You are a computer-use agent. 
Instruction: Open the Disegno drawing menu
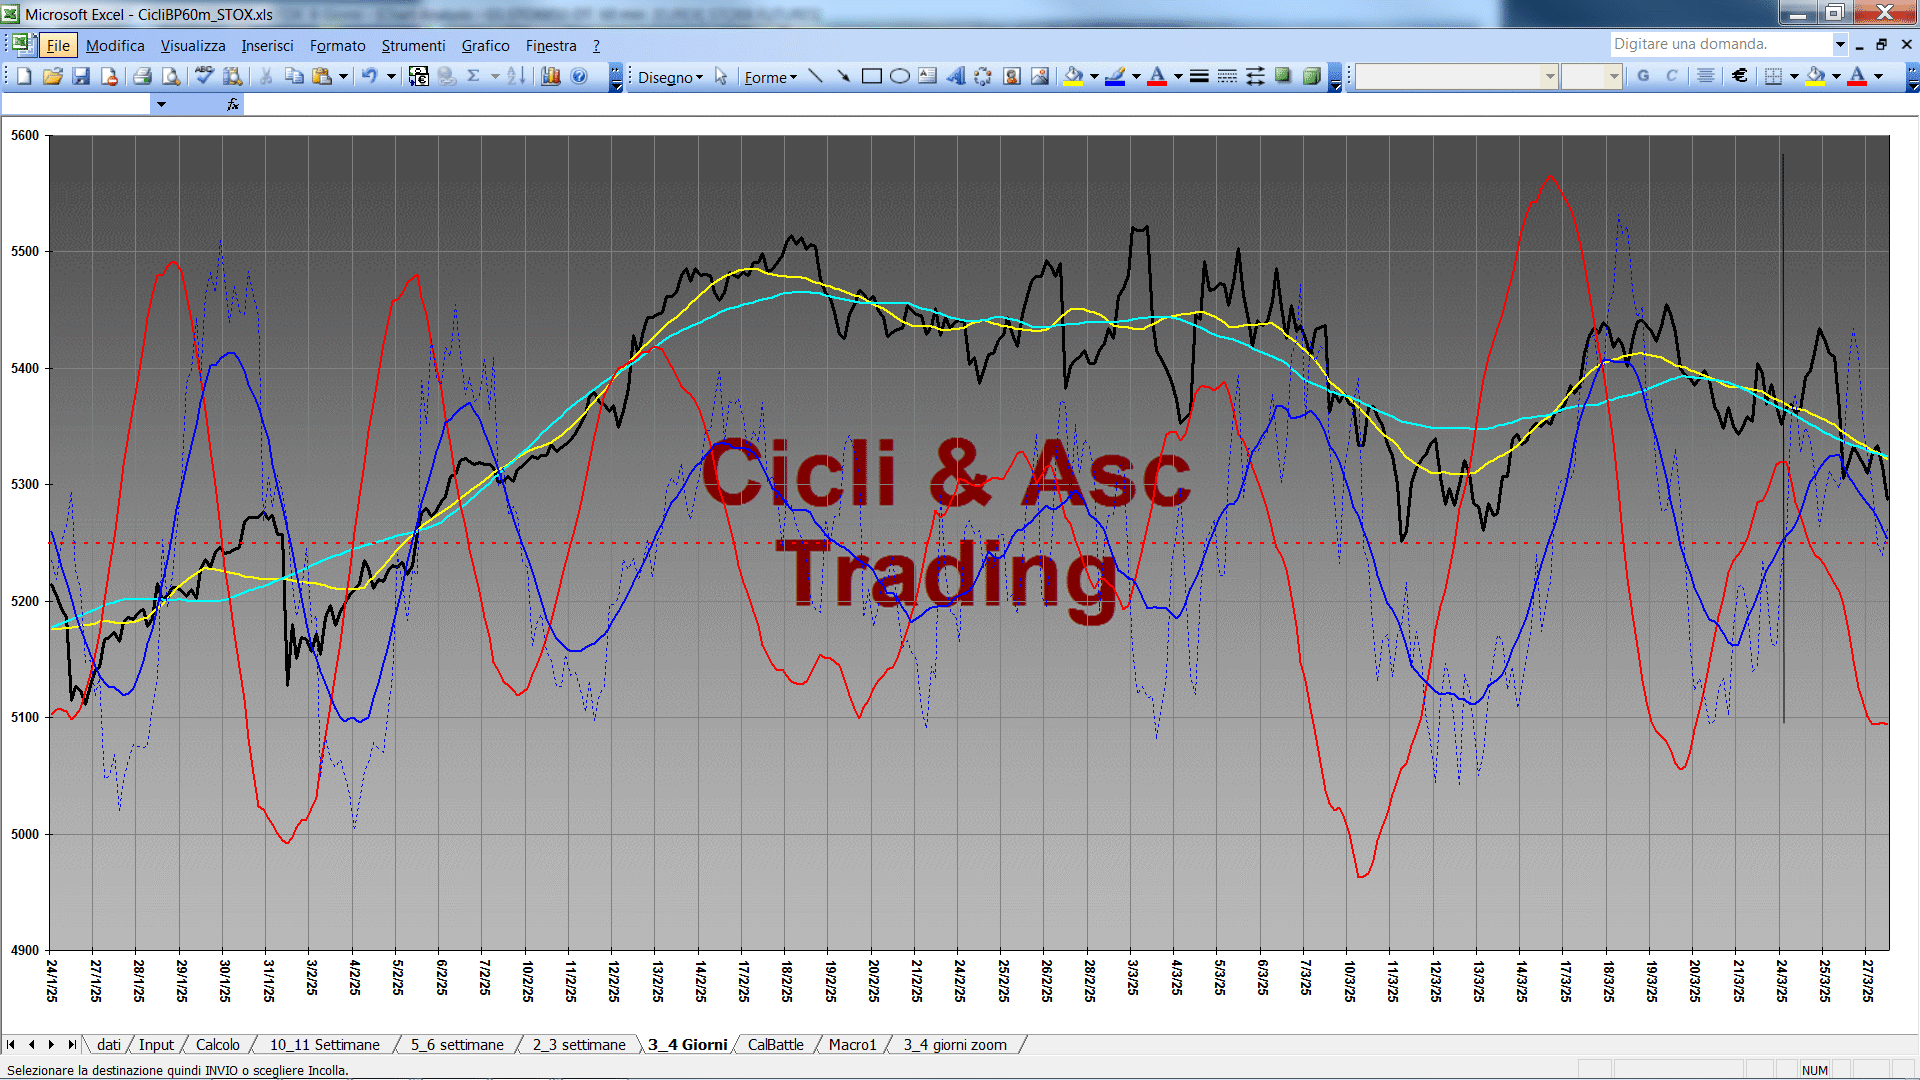(x=671, y=77)
